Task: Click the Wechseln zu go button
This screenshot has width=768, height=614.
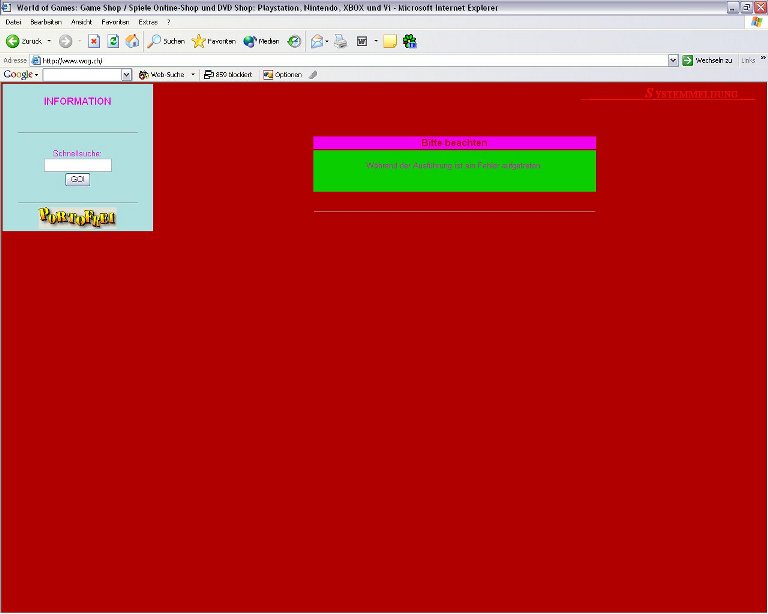Action: 707,60
